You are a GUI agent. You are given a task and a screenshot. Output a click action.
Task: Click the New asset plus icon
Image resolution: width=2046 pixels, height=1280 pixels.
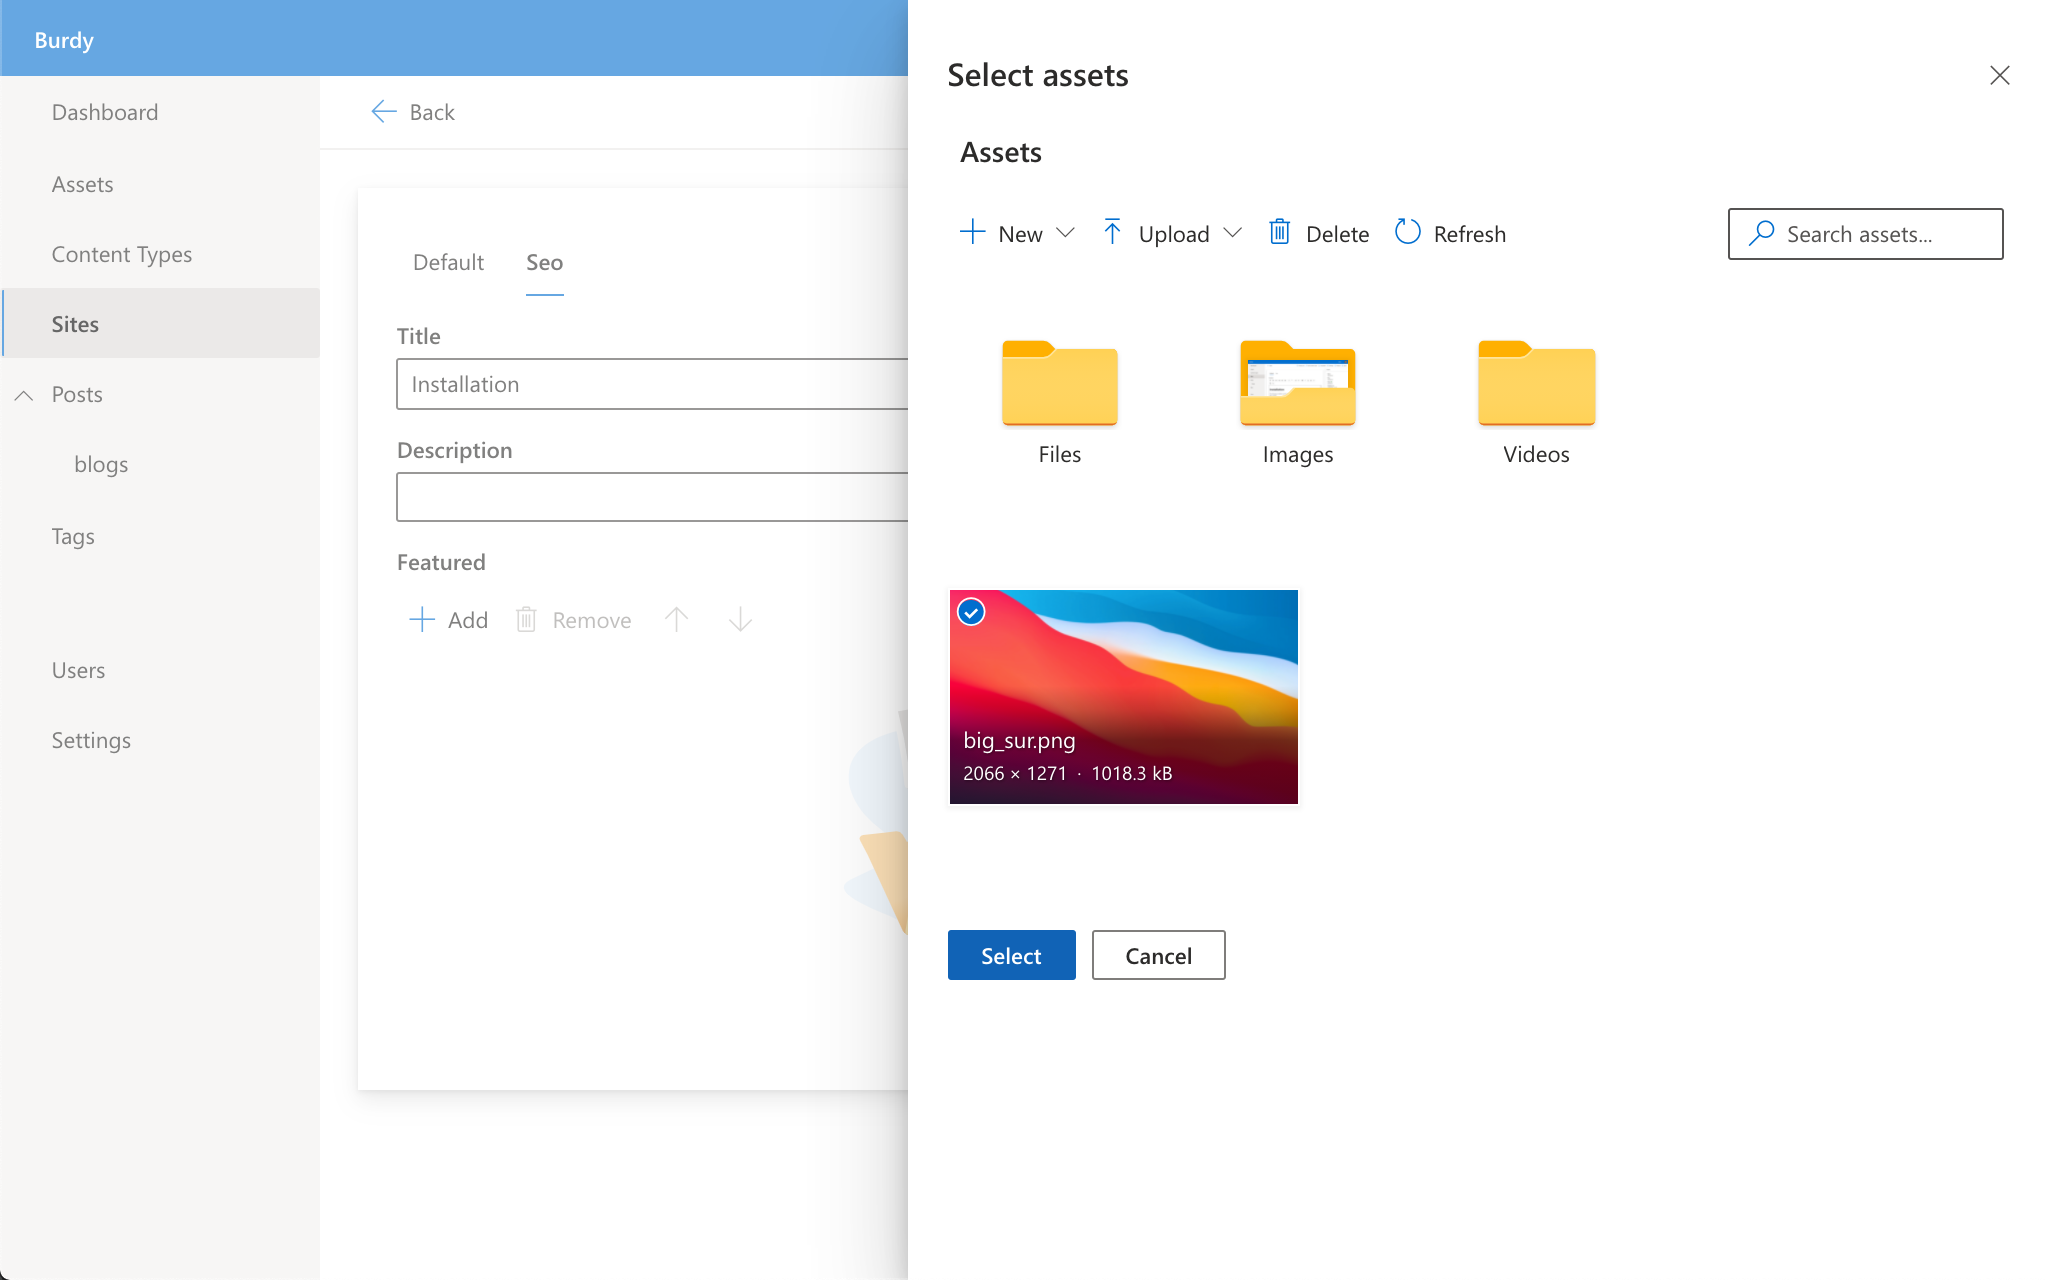click(971, 232)
